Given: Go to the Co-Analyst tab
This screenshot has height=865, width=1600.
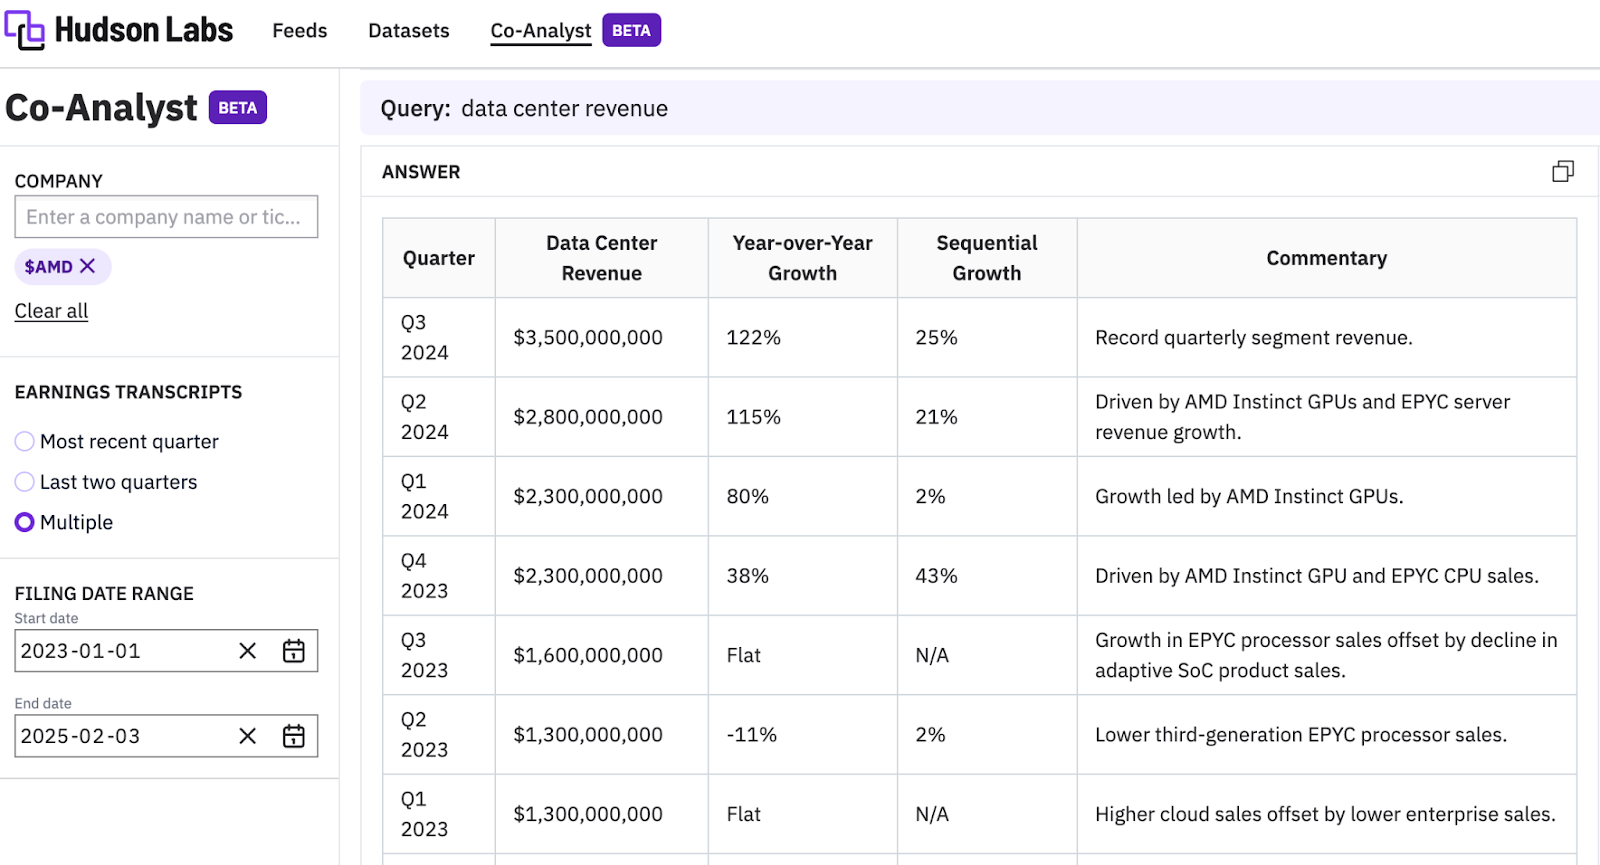Looking at the screenshot, I should 540,31.
